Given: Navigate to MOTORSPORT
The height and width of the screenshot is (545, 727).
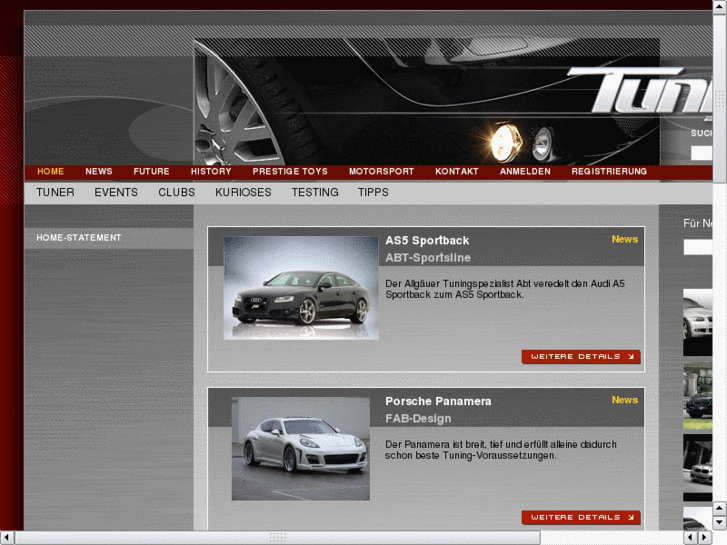Looking at the screenshot, I should pos(381,172).
